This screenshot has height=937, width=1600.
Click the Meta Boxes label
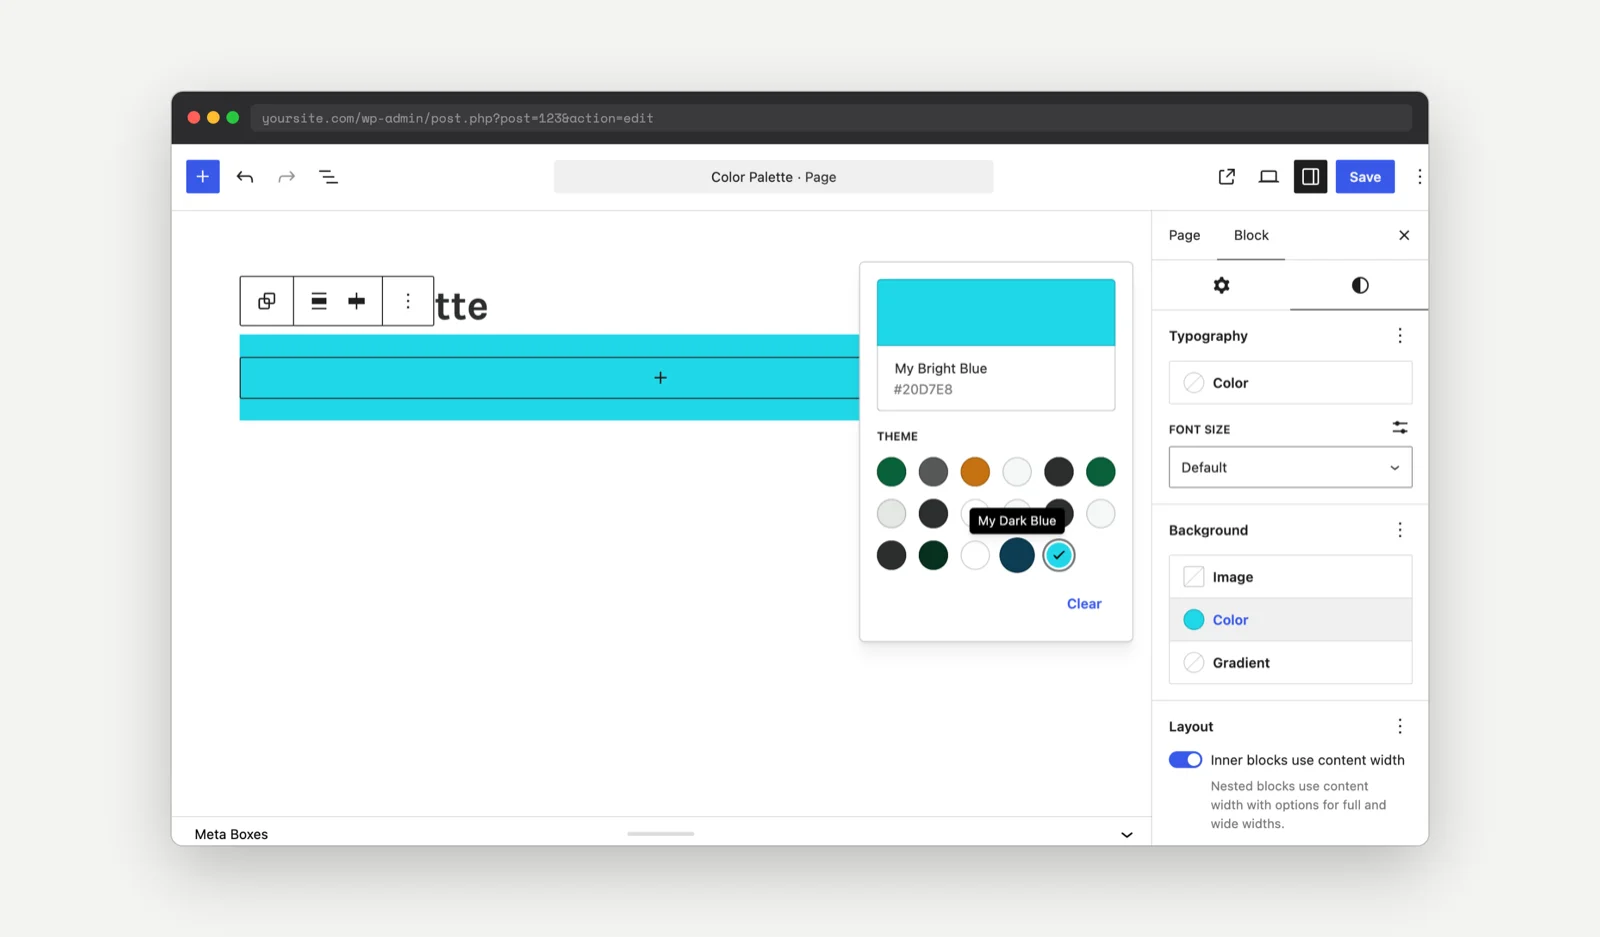(231, 834)
